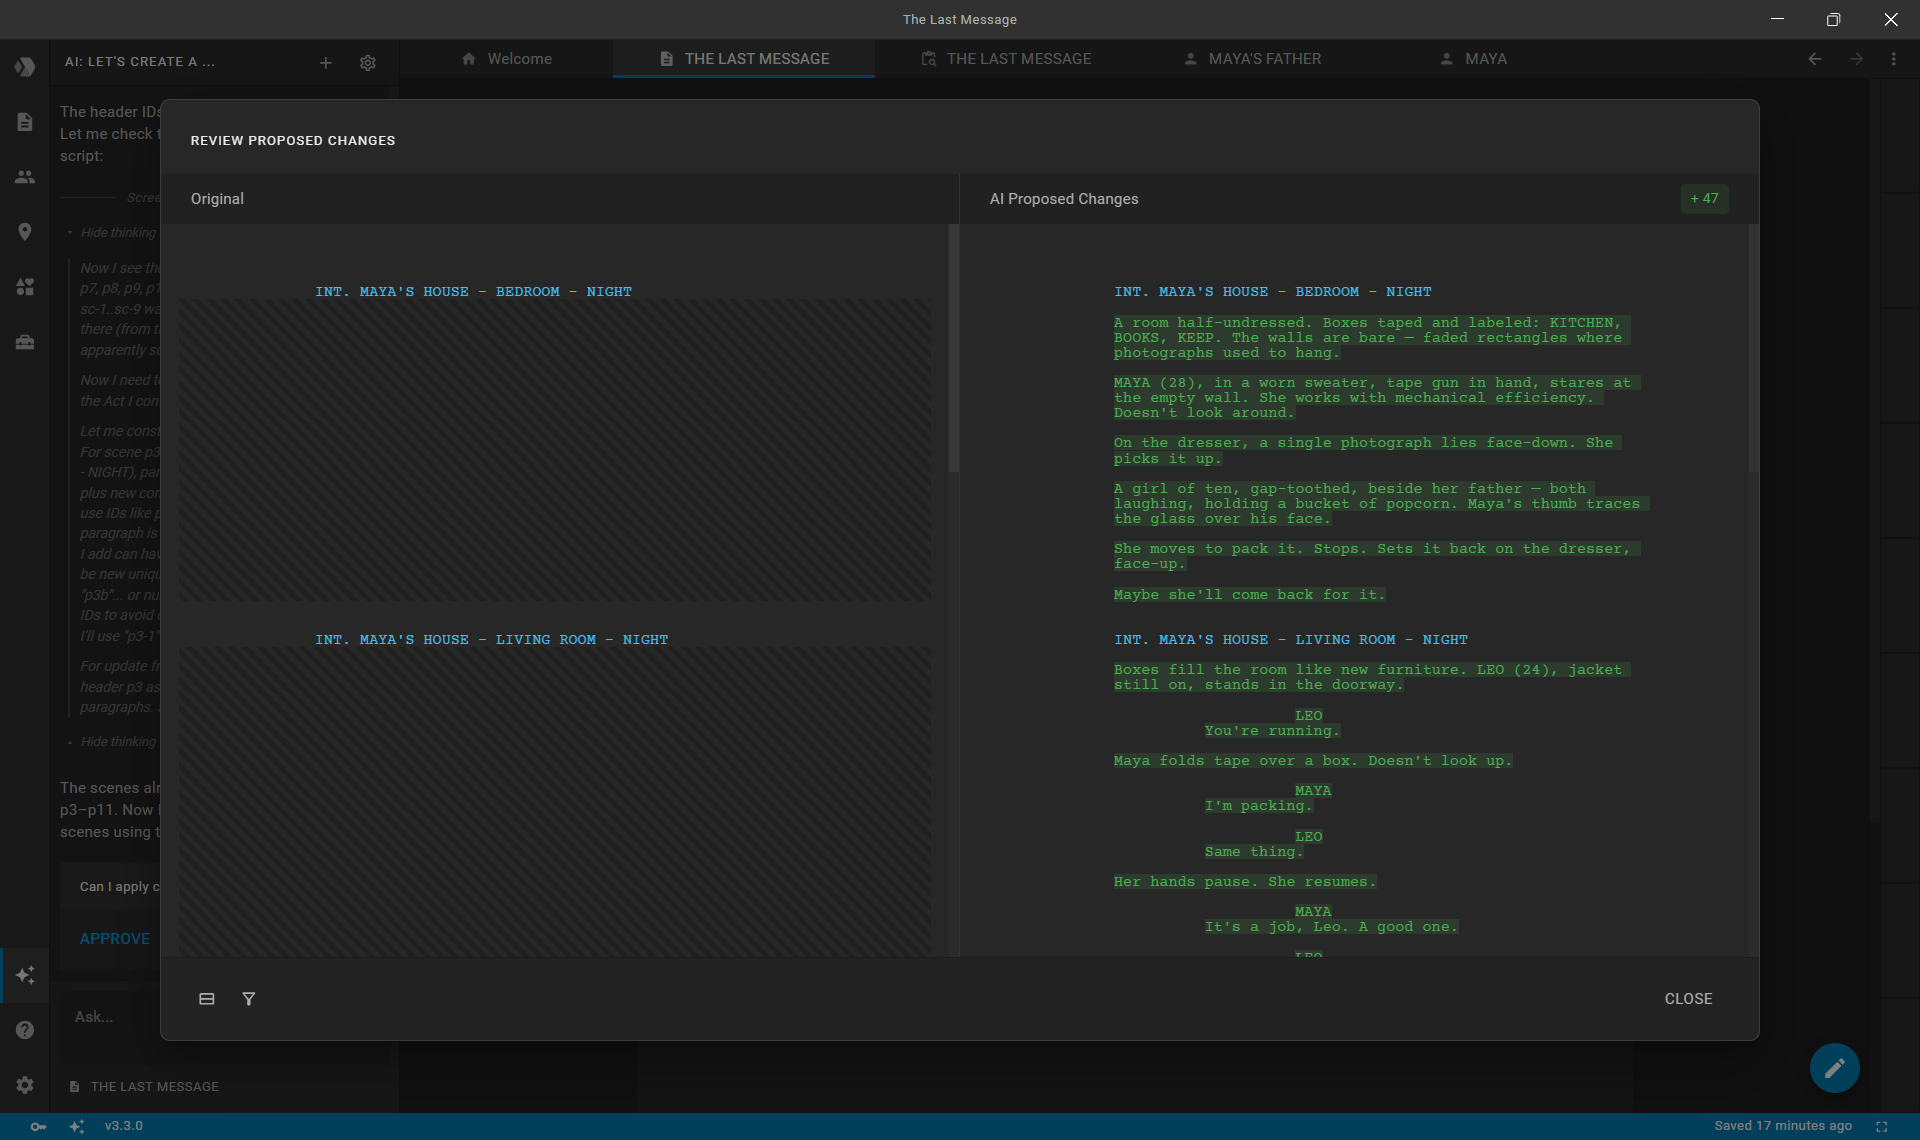This screenshot has height=1140, width=1920.
Task: Toggle the diff view layout icon
Action: pos(207,999)
